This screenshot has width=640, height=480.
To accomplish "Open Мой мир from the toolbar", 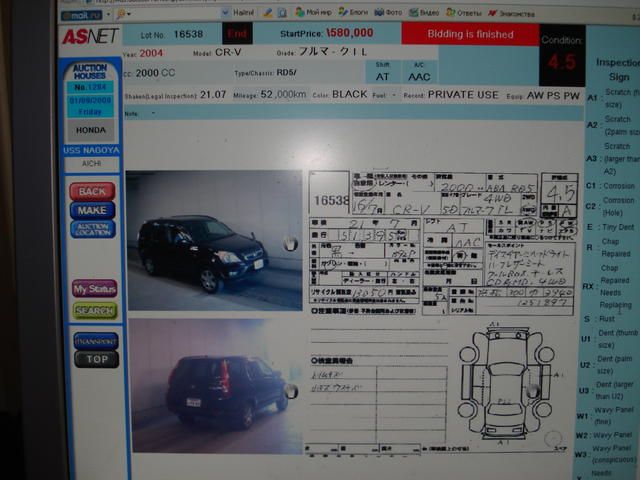I will coord(313,12).
